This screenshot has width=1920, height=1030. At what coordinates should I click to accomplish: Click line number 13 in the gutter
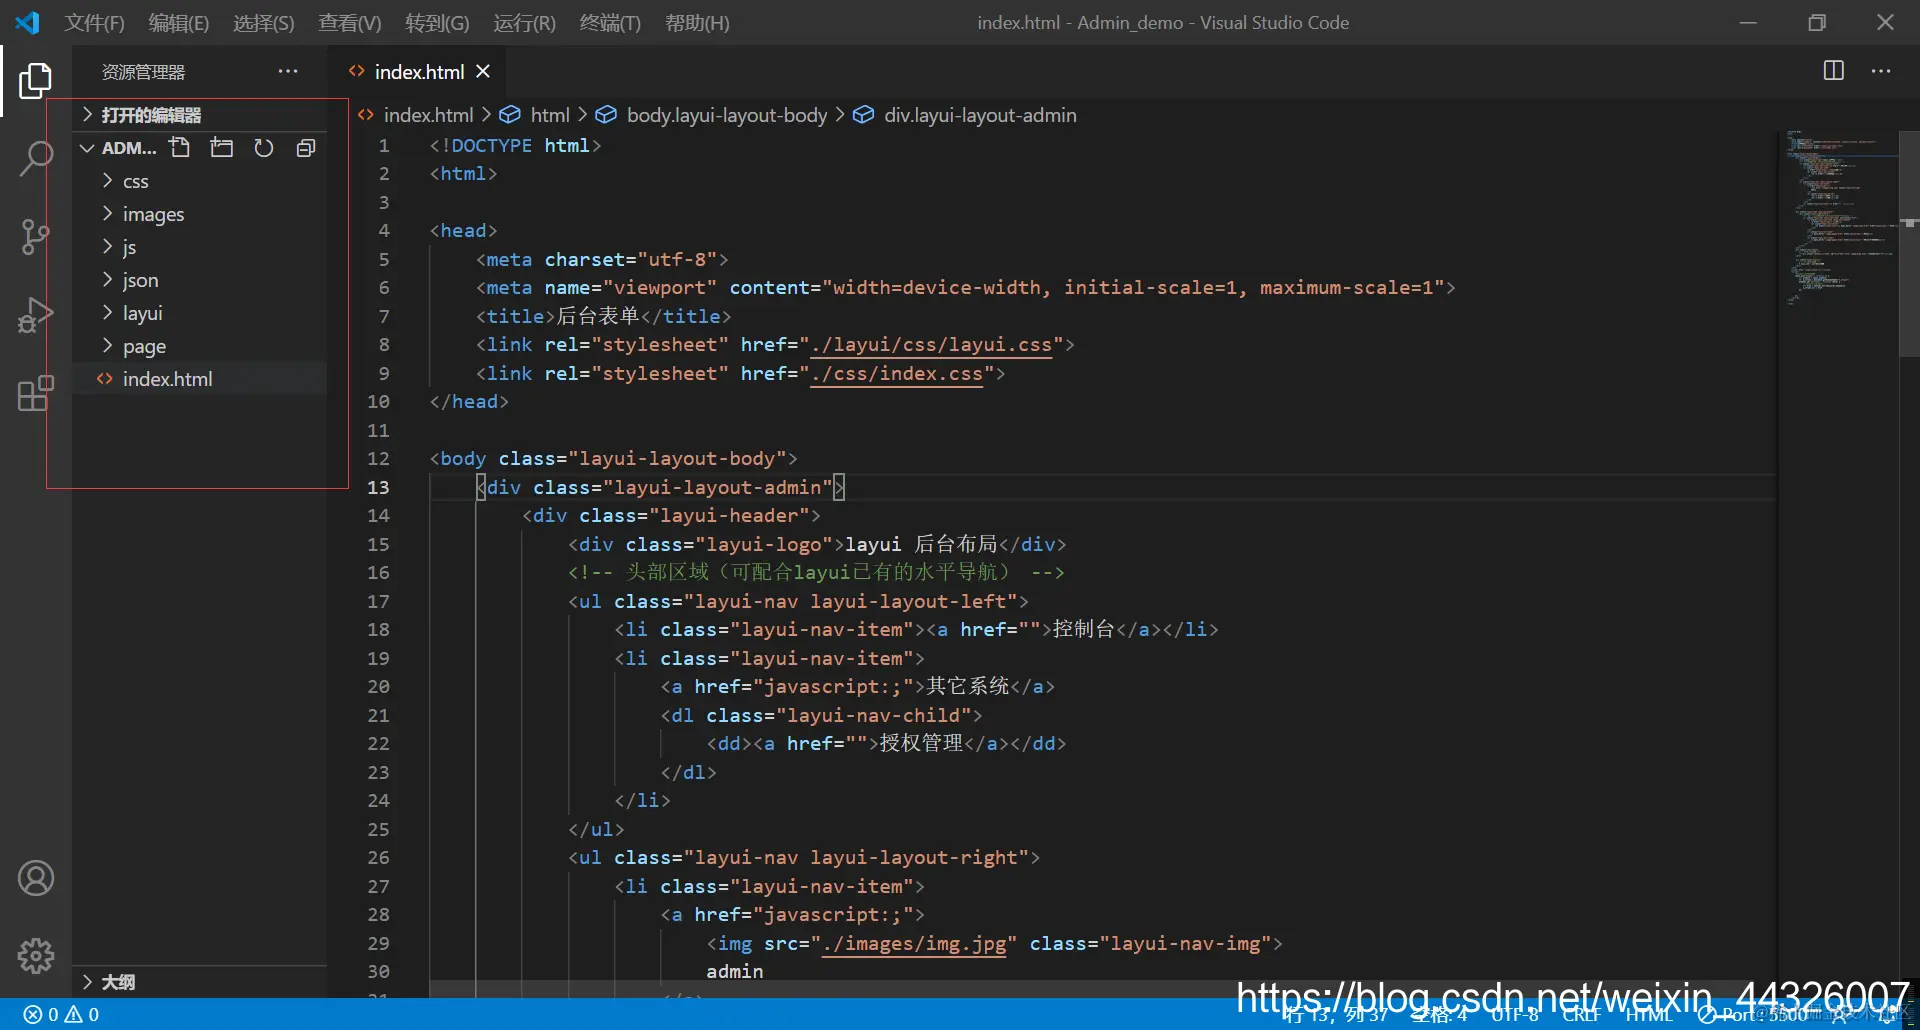[x=378, y=487]
